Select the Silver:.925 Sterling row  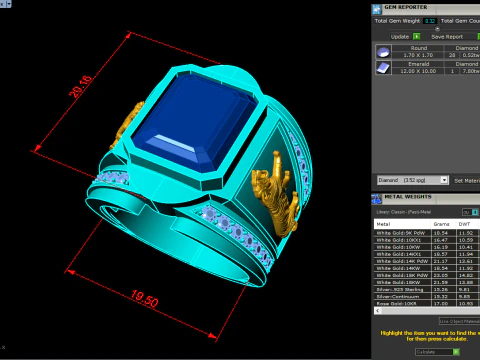[426, 289]
